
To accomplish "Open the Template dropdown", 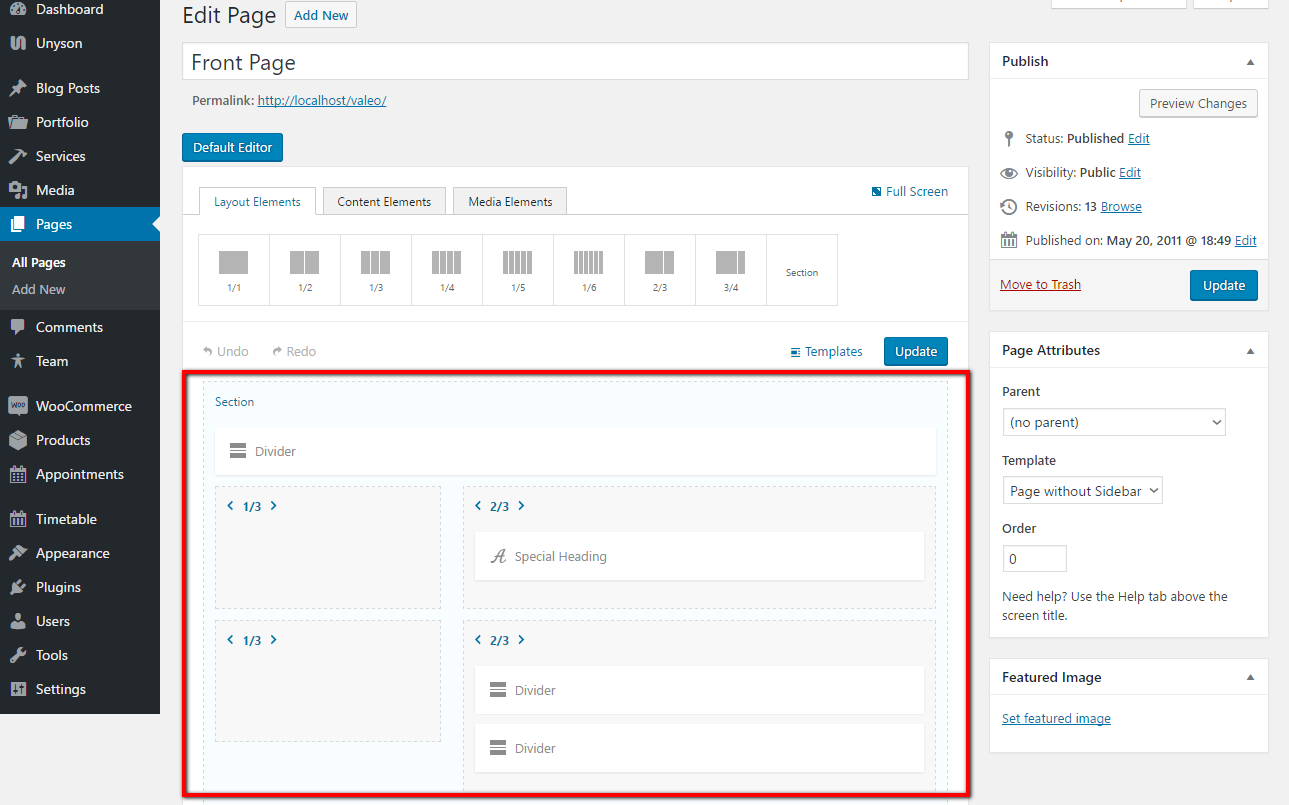I will coord(1082,491).
